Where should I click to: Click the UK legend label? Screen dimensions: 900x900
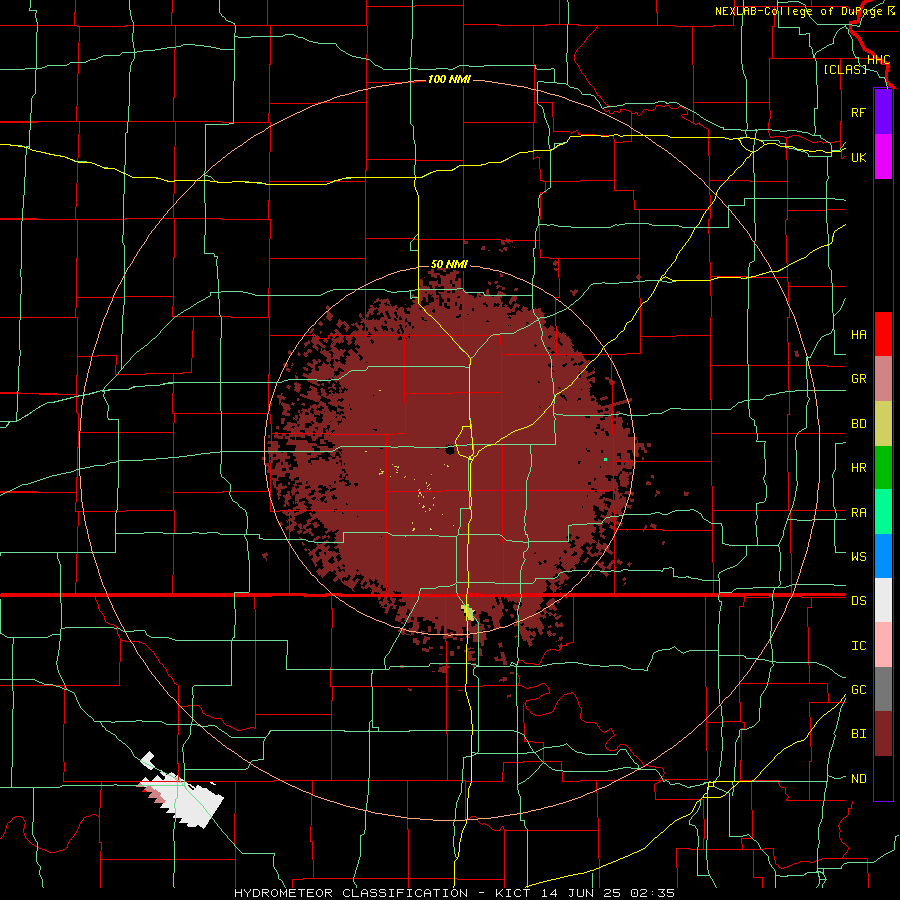(x=858, y=157)
